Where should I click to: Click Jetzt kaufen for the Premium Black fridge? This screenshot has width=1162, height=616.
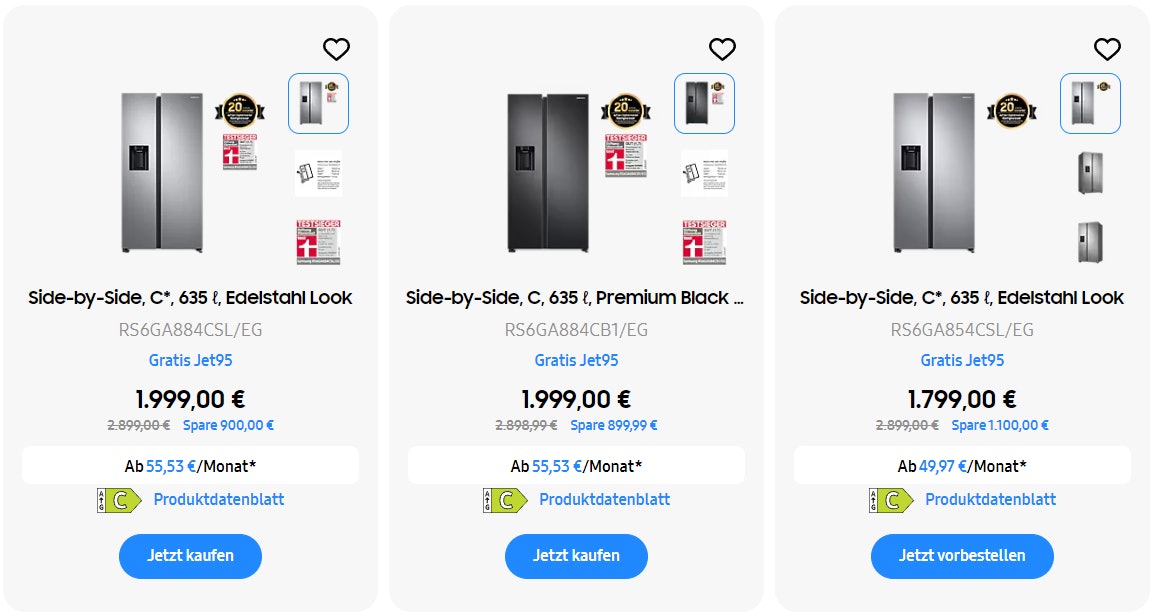(x=576, y=556)
